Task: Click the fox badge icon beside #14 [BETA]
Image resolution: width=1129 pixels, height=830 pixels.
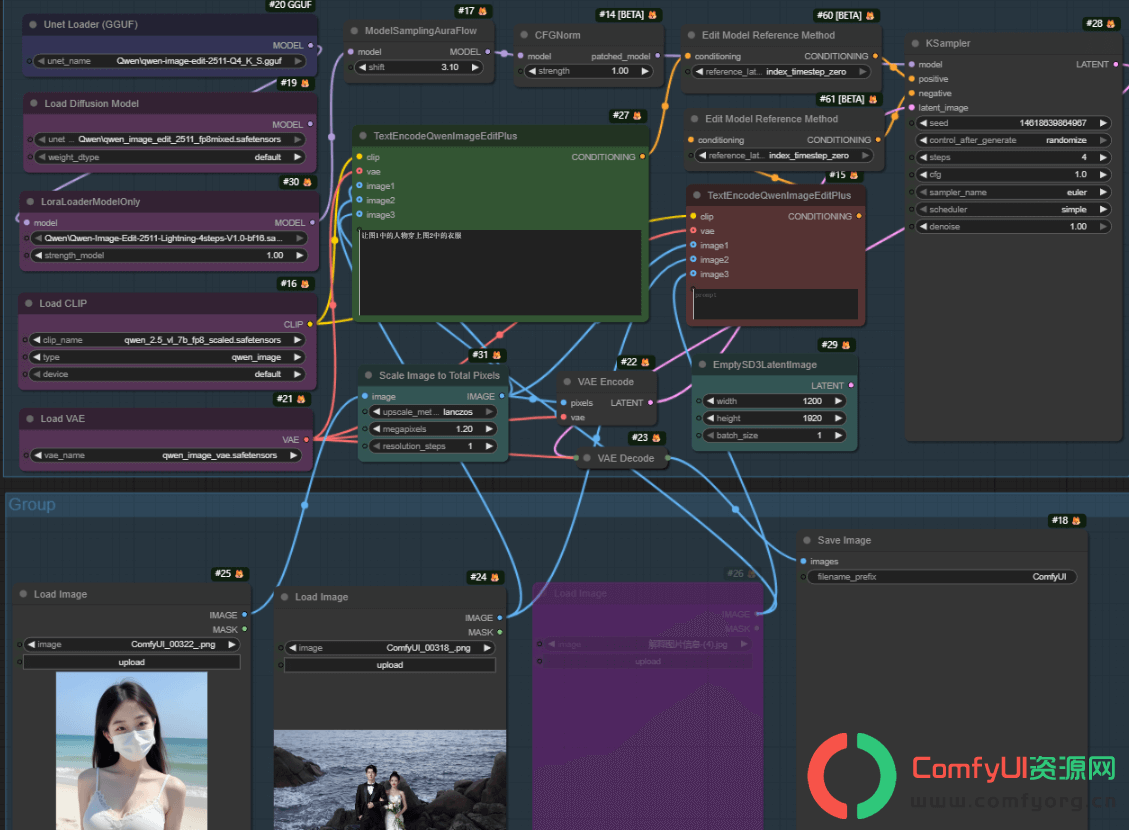Action: coord(652,15)
